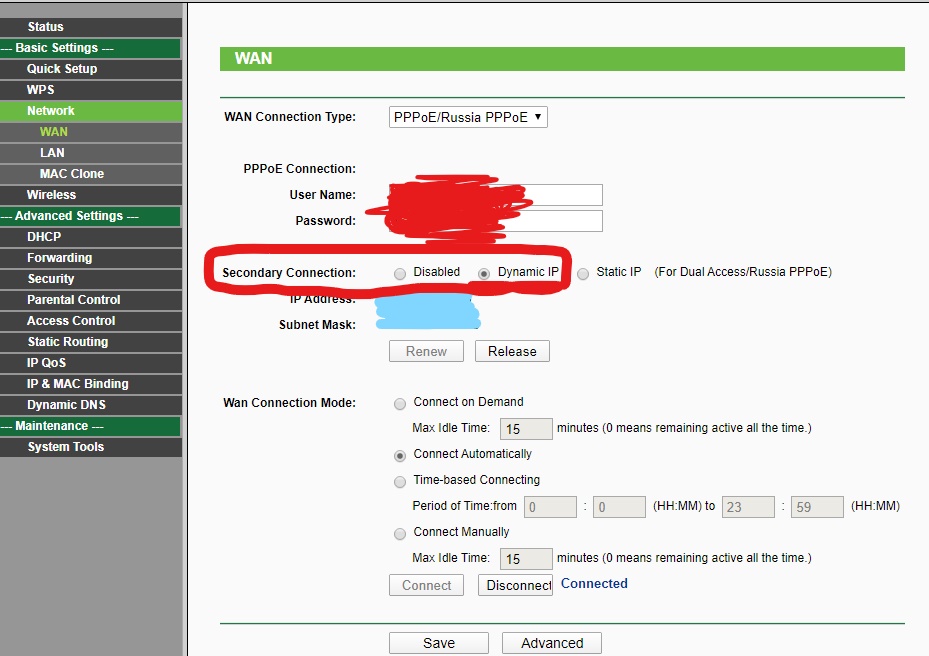Click the Connect on Demand Max Idle Time field

click(525, 429)
